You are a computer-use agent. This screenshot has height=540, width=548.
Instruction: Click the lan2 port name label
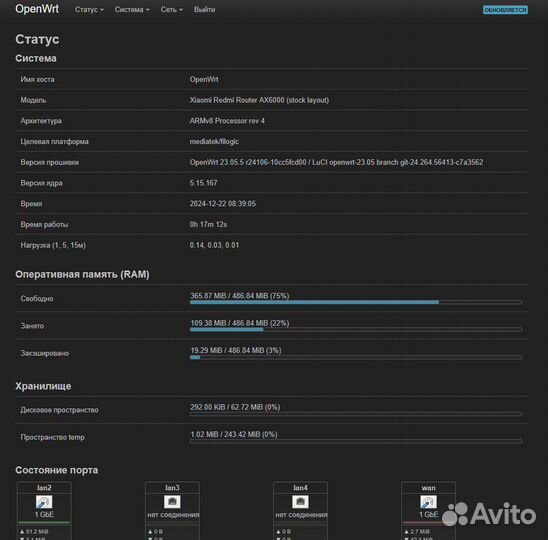pyautogui.click(x=44, y=488)
